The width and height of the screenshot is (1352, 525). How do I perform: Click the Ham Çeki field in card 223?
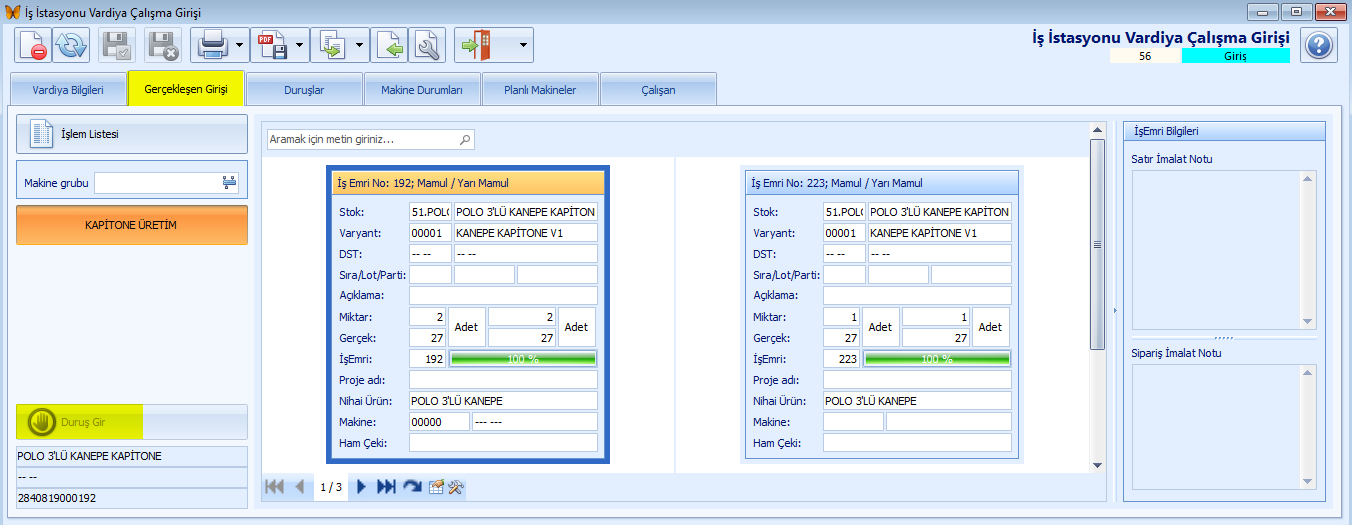click(917, 443)
